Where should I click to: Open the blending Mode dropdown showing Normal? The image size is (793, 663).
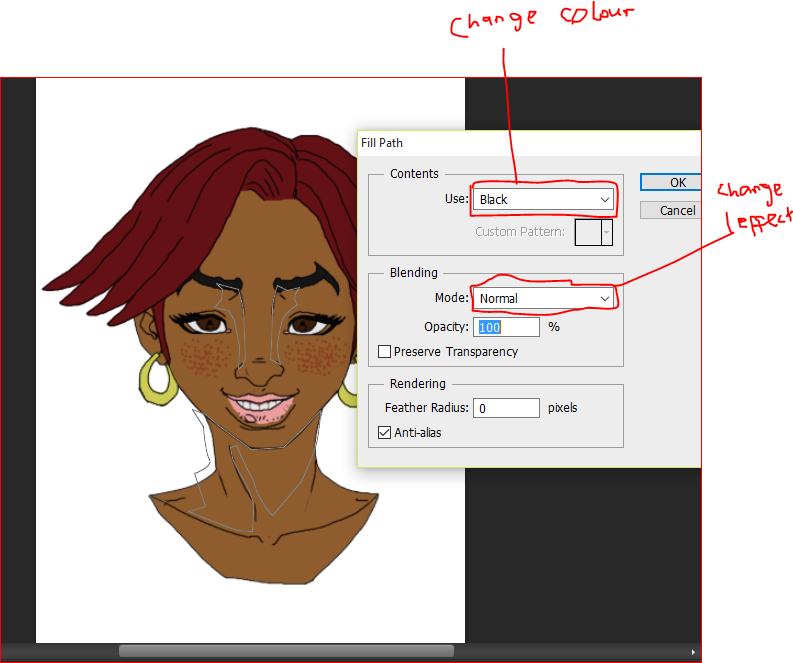543,298
